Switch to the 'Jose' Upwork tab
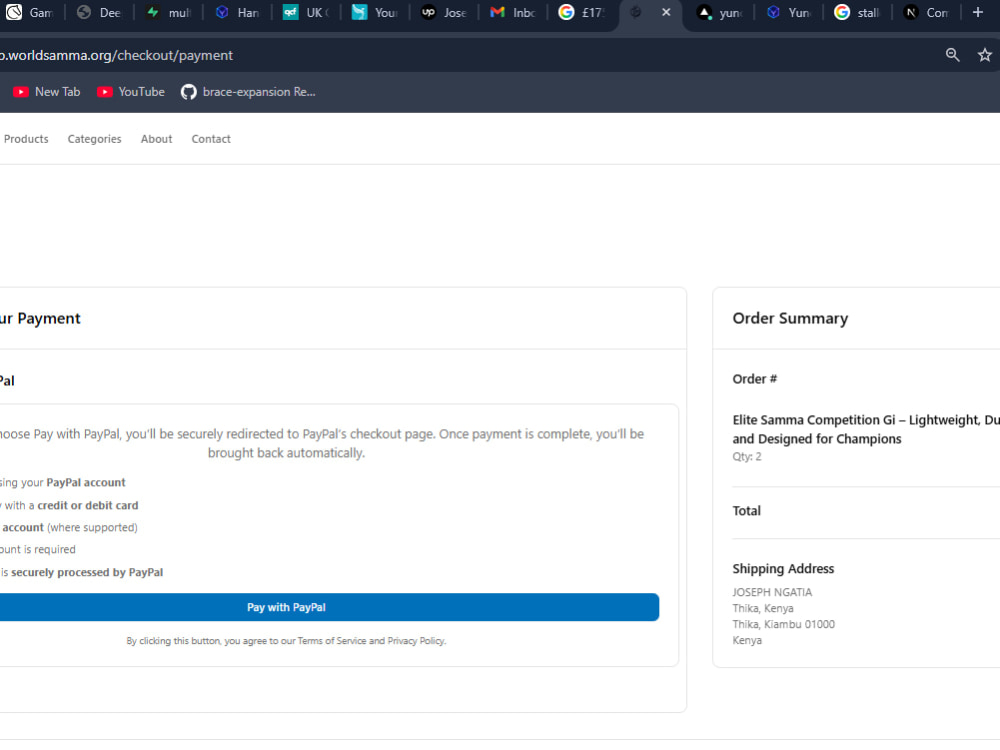The height and width of the screenshot is (750, 1000). tap(444, 13)
